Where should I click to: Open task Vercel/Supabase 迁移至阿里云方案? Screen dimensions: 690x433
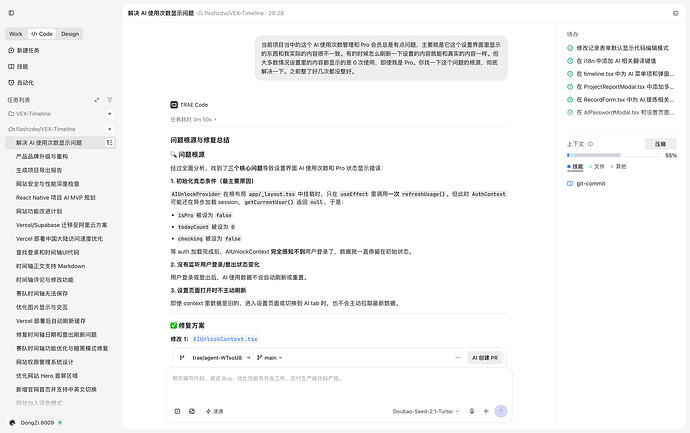(x=62, y=225)
